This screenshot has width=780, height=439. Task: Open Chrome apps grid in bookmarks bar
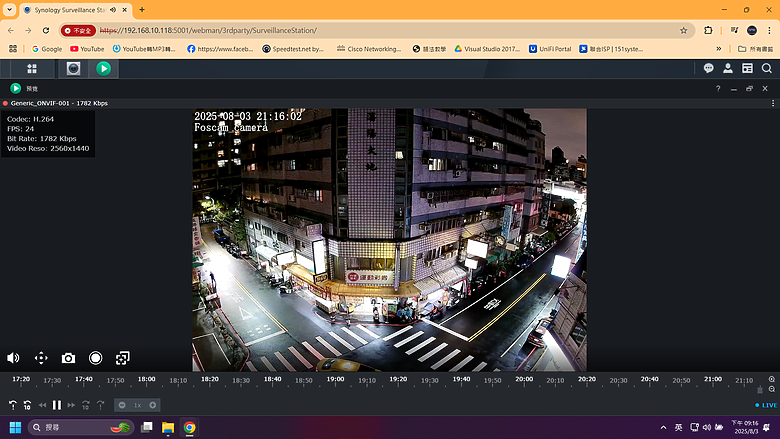click(x=13, y=49)
